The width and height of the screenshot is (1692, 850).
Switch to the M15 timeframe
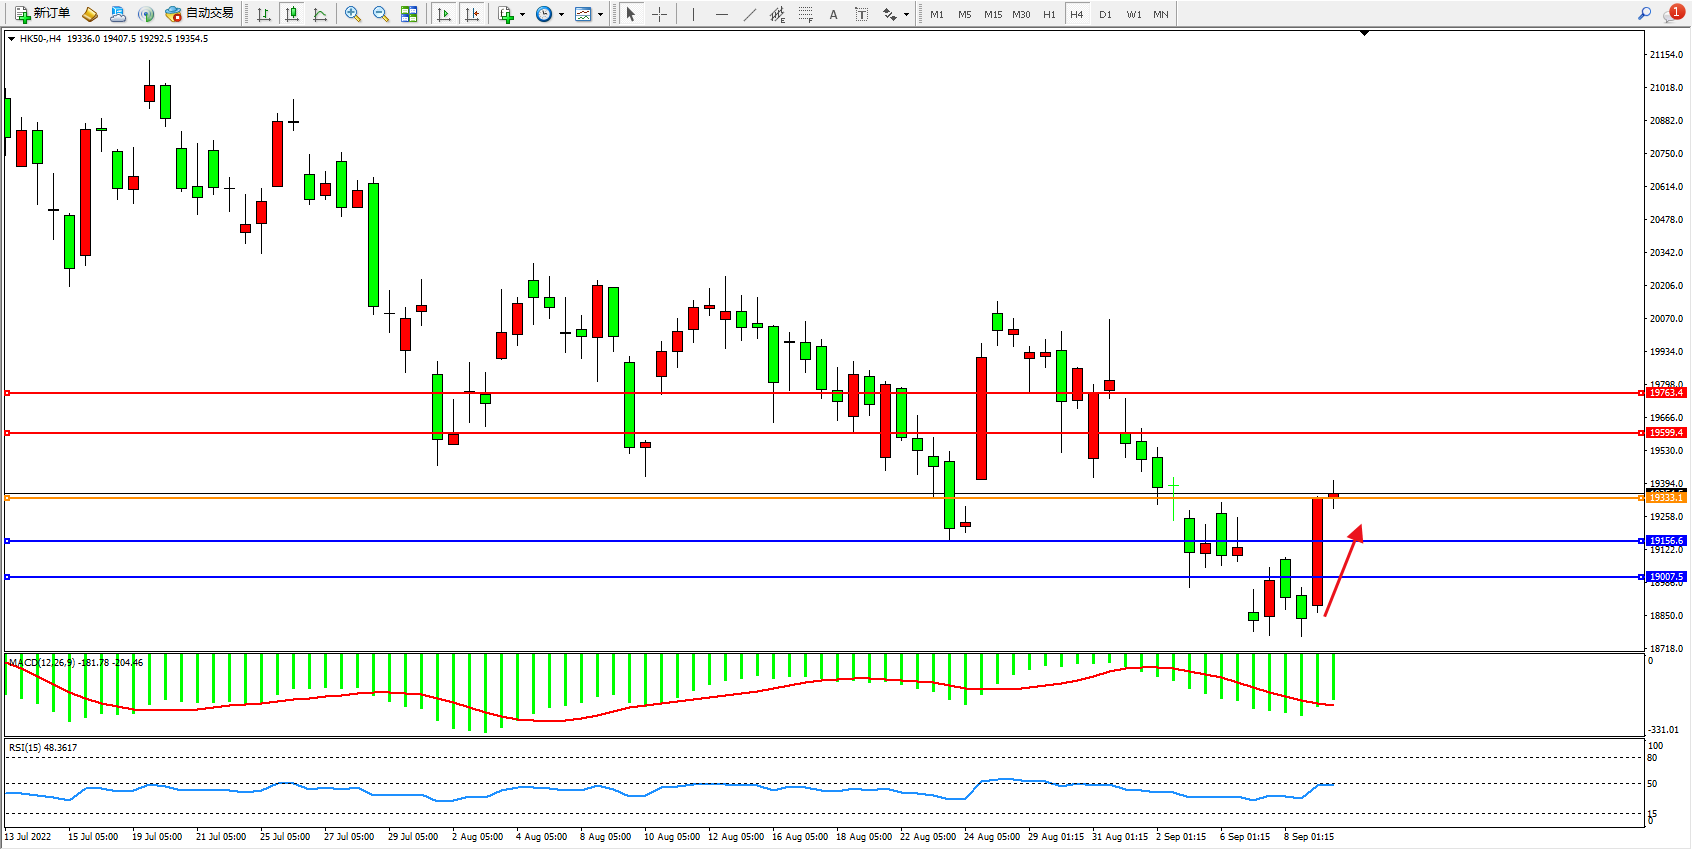(992, 14)
